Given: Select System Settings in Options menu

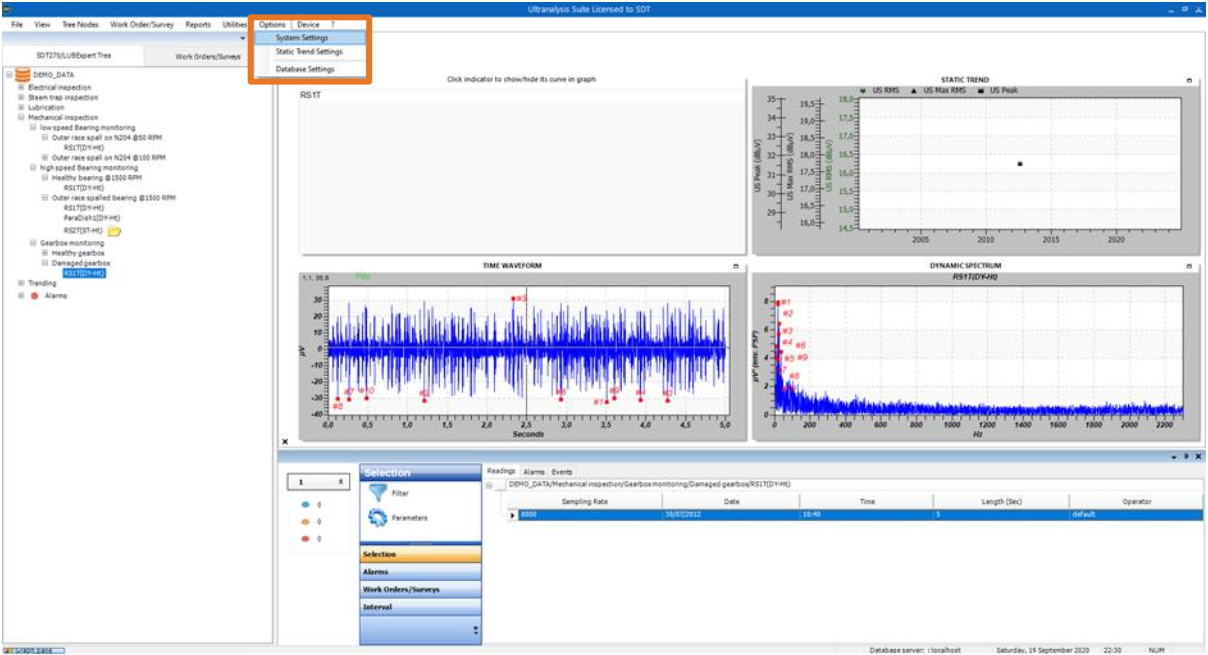Looking at the screenshot, I should coord(301,38).
